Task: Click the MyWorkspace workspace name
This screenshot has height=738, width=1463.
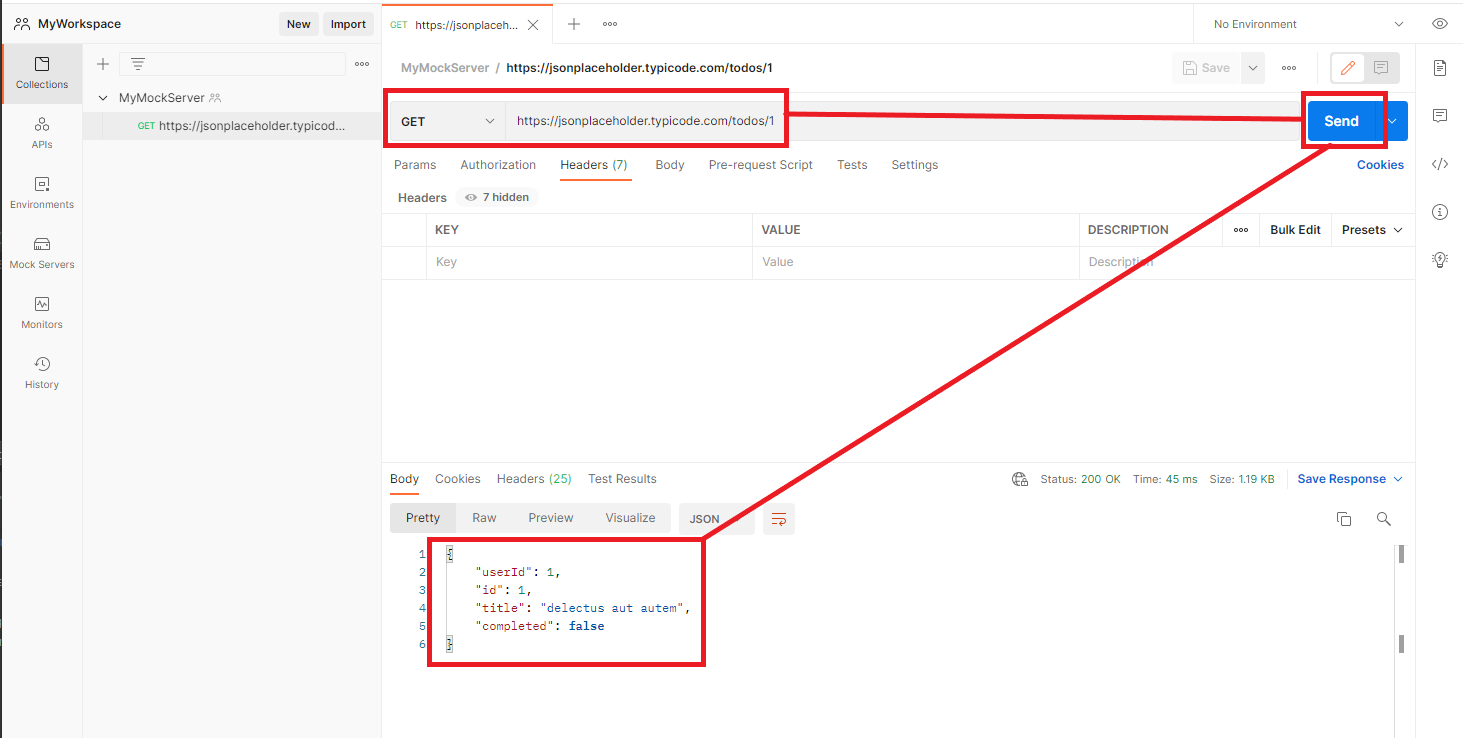Action: [x=79, y=24]
